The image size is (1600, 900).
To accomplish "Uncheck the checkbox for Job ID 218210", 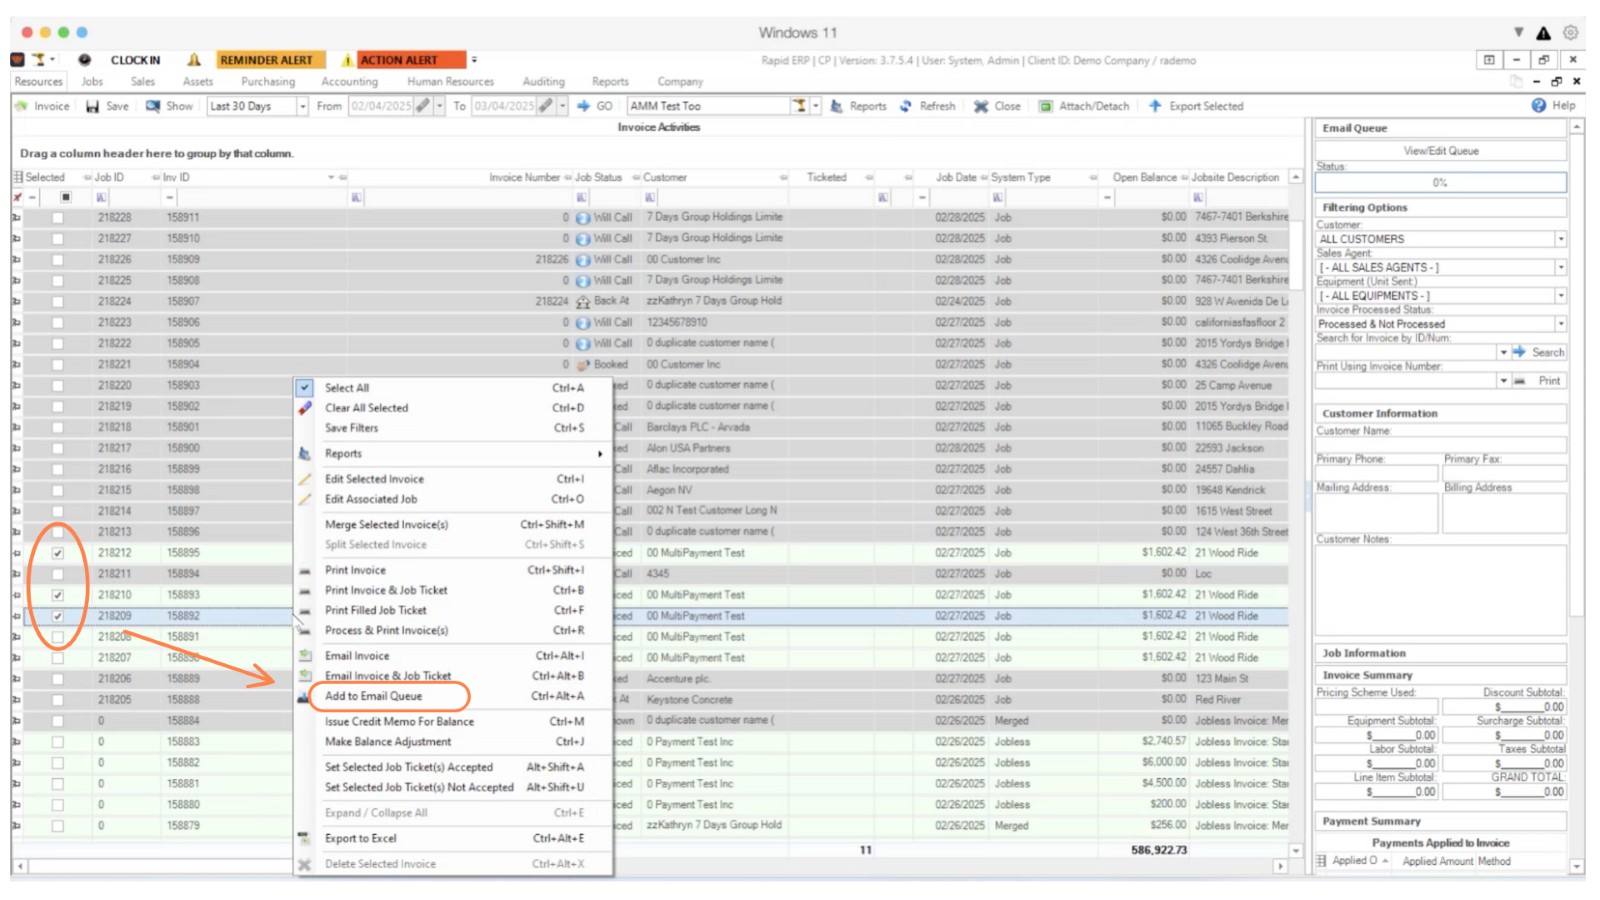I will (x=58, y=595).
